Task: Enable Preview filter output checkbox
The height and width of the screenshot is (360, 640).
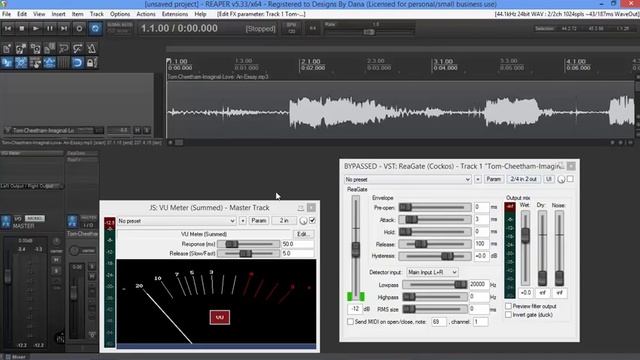Action: coord(509,306)
